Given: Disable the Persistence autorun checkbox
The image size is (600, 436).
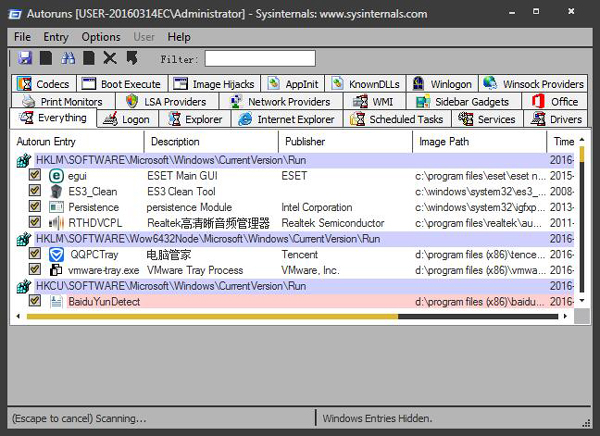Looking at the screenshot, I should [x=35, y=206].
